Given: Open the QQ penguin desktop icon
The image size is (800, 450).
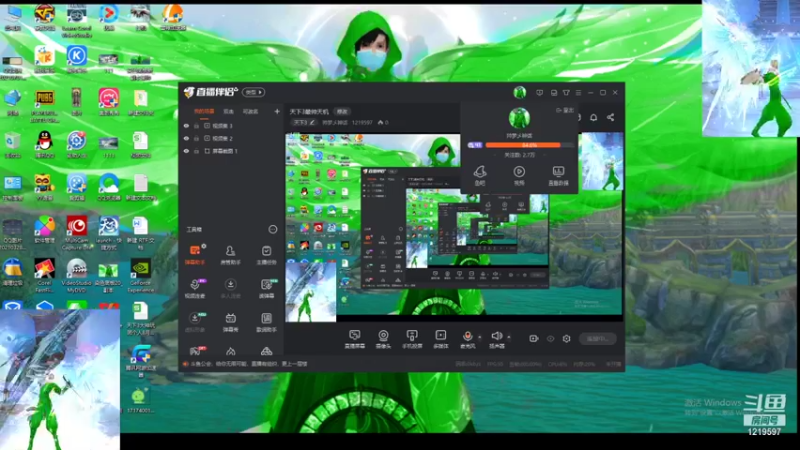Looking at the screenshot, I should (44, 143).
